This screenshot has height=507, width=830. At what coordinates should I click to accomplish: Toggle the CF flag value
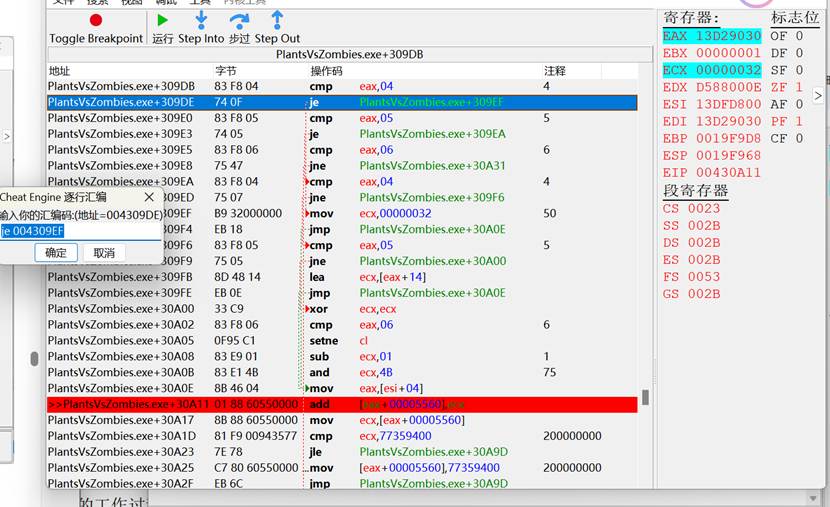coord(799,138)
